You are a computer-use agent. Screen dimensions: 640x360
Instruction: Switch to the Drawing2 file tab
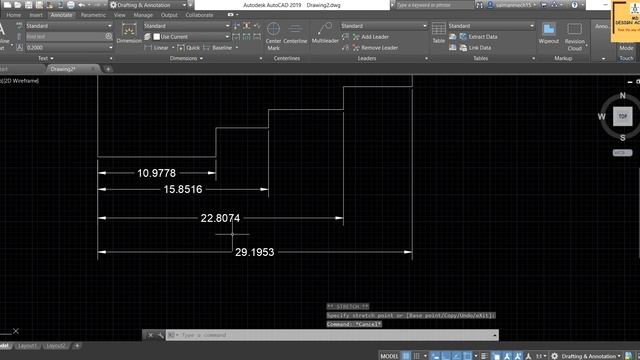63,69
